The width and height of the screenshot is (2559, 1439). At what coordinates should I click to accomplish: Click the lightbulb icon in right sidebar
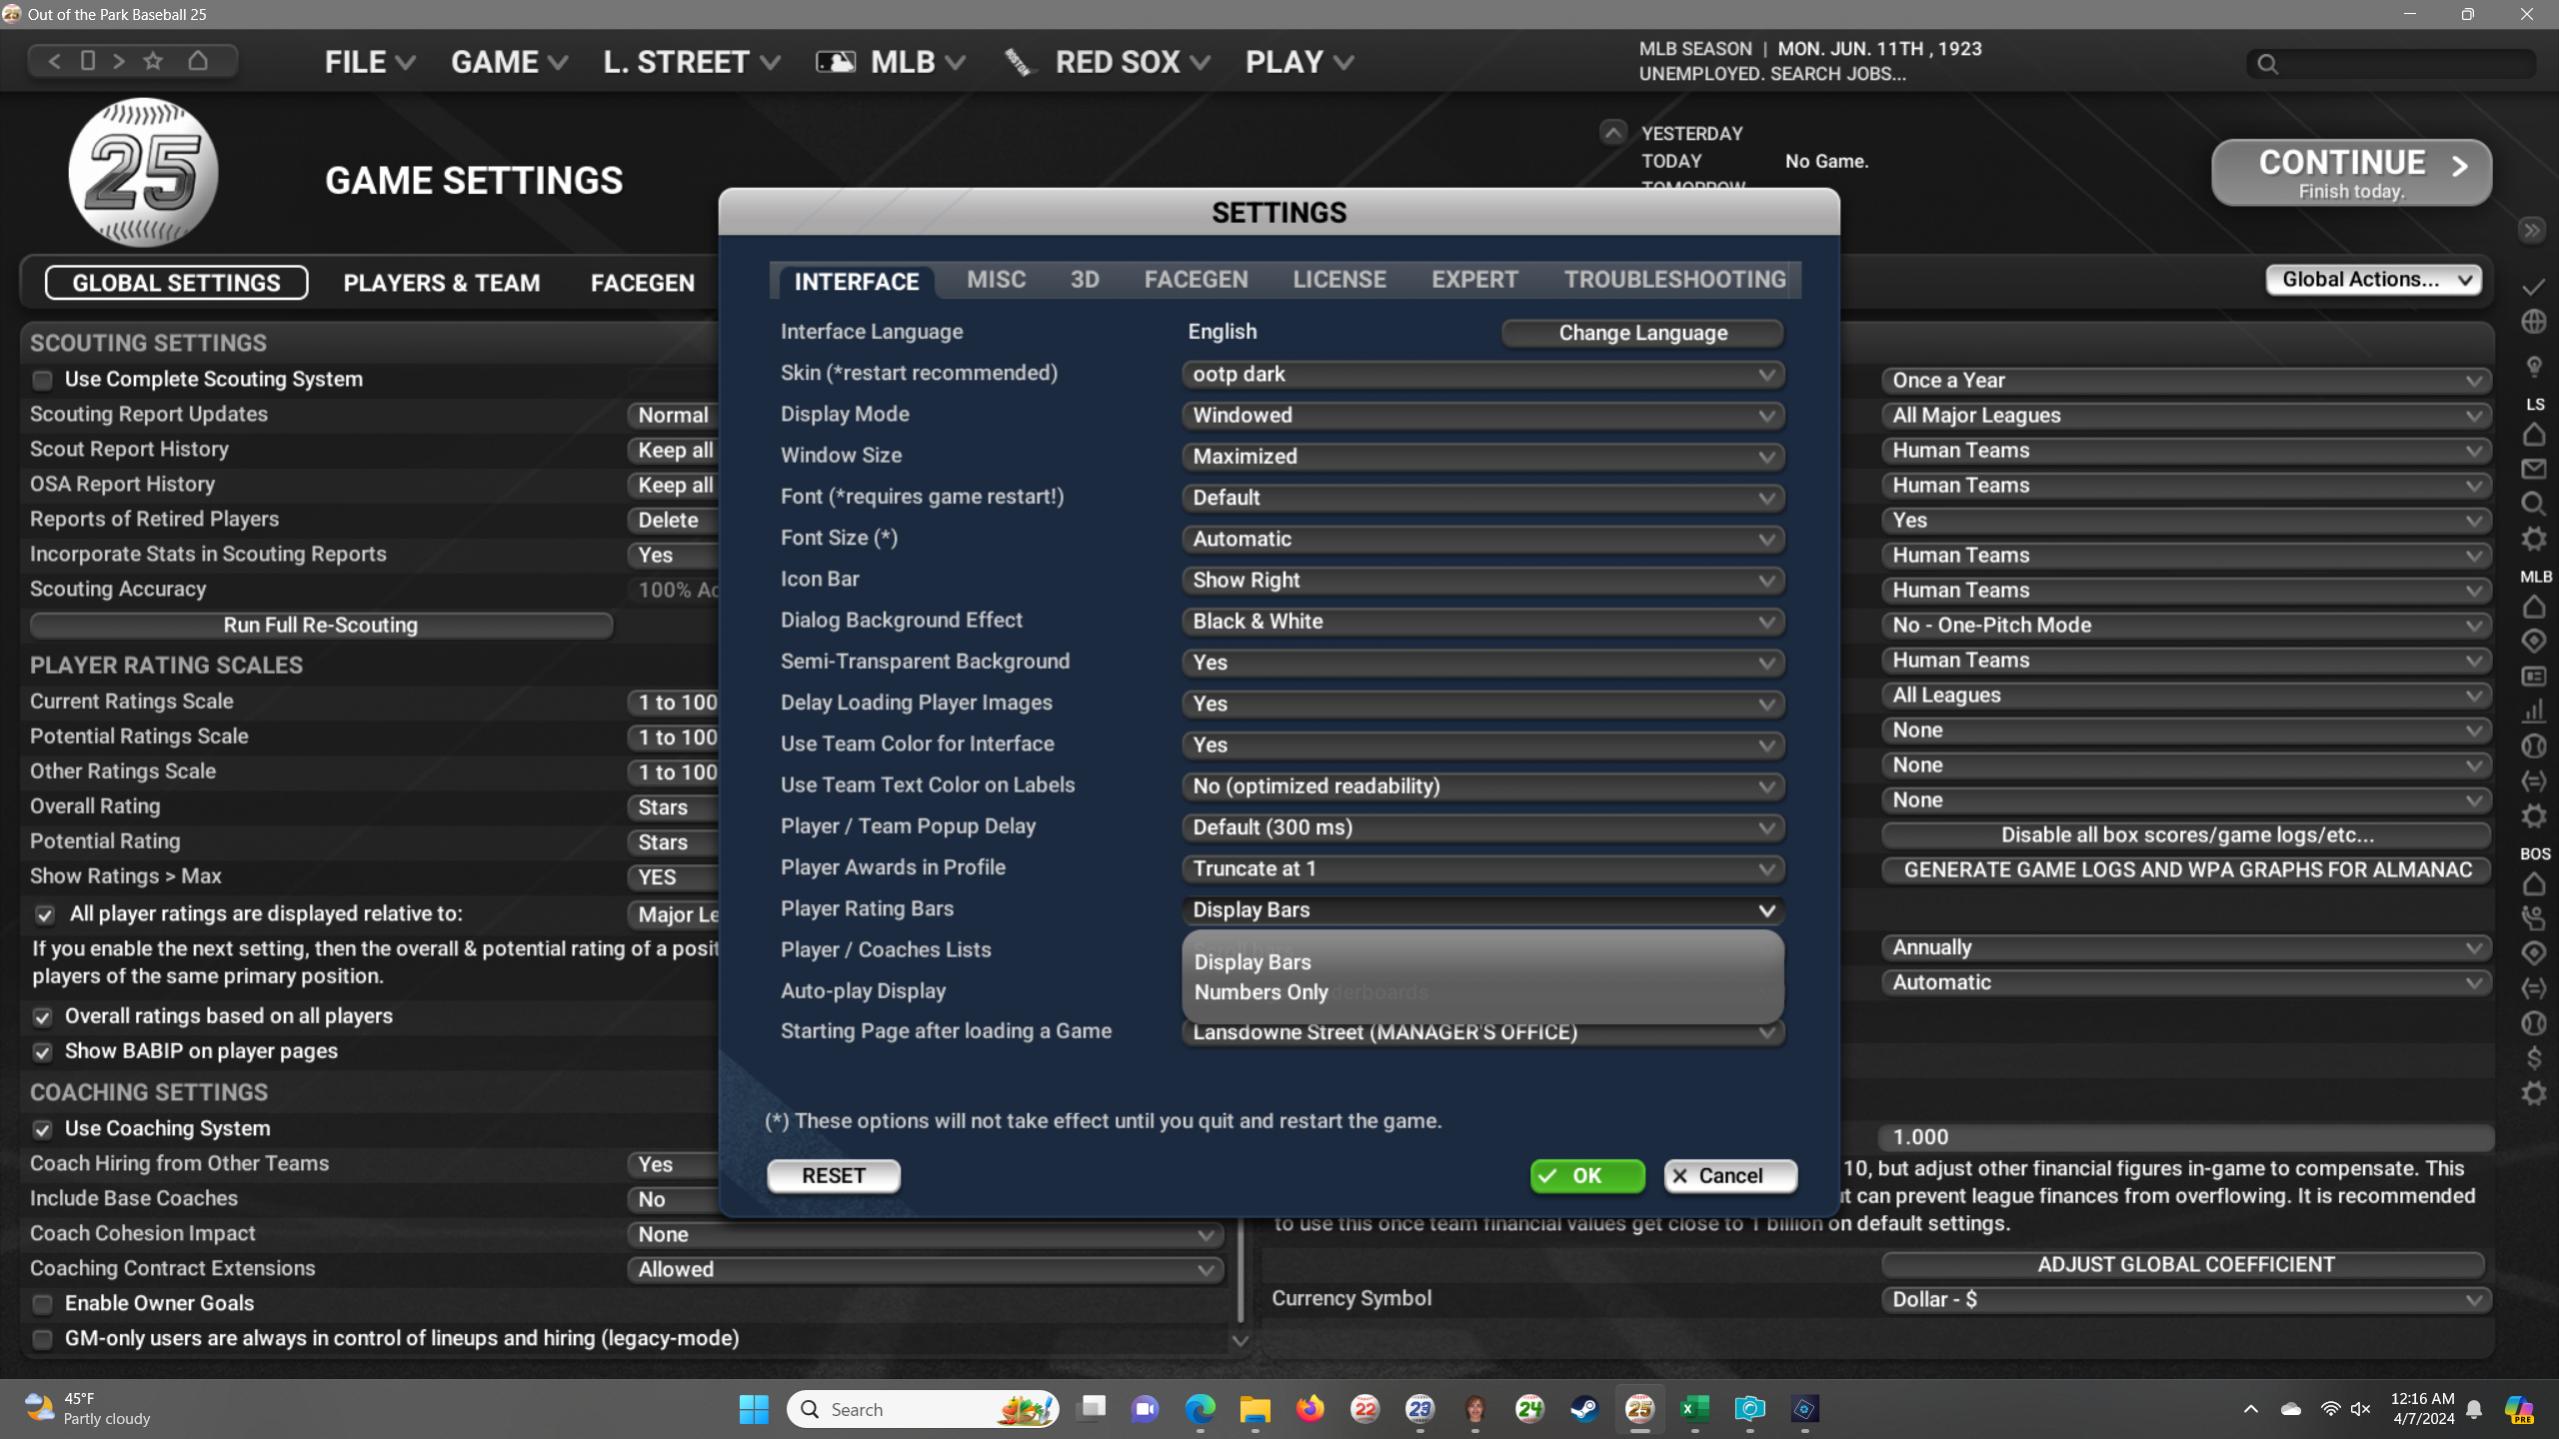click(2533, 366)
